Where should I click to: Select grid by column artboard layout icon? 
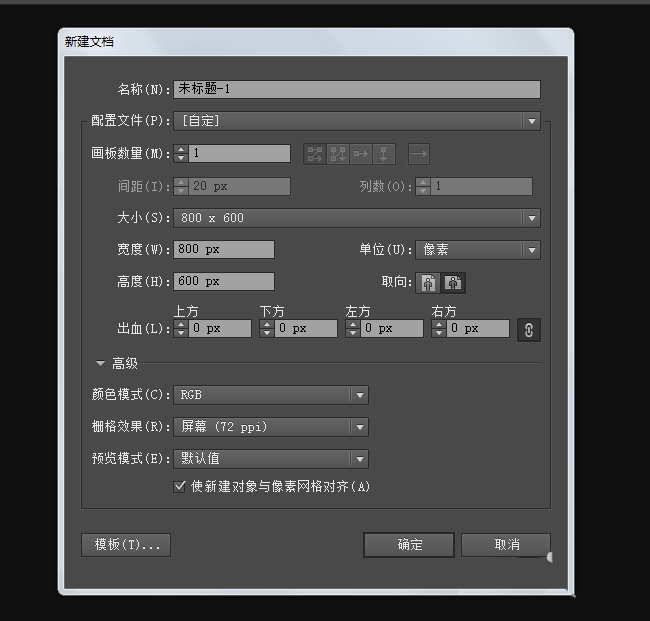click(338, 154)
